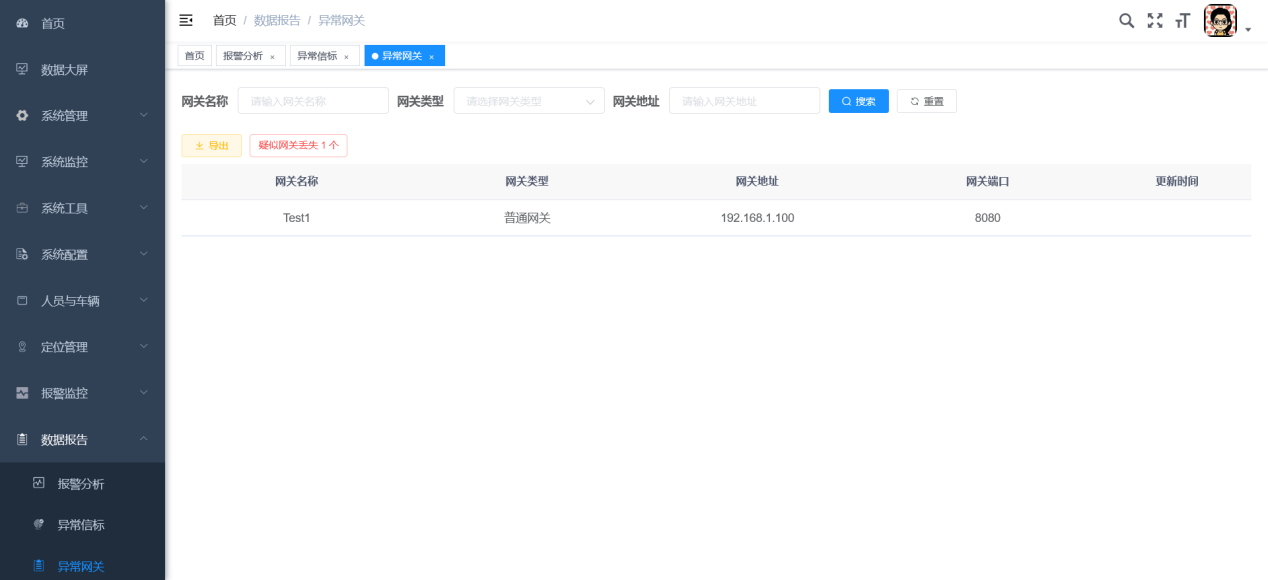Click the 数据报告 breadcrumb link
This screenshot has height=580, width=1268.
(277, 20)
